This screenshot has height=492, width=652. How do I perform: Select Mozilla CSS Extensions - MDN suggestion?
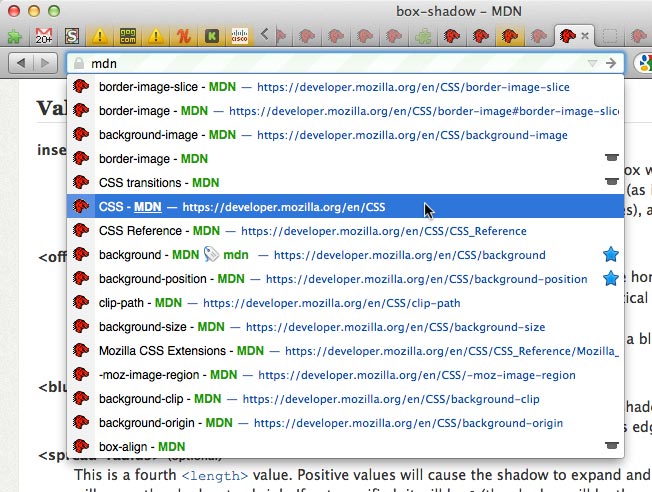346,351
